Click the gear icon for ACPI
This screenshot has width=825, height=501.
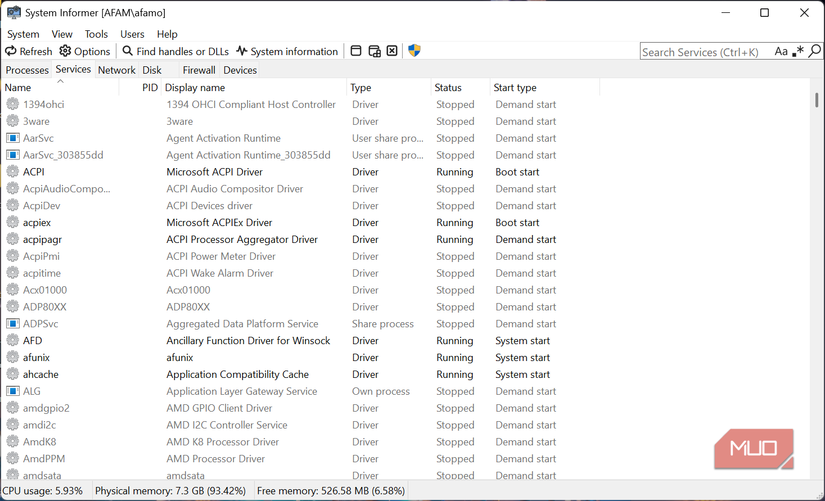click(x=13, y=172)
